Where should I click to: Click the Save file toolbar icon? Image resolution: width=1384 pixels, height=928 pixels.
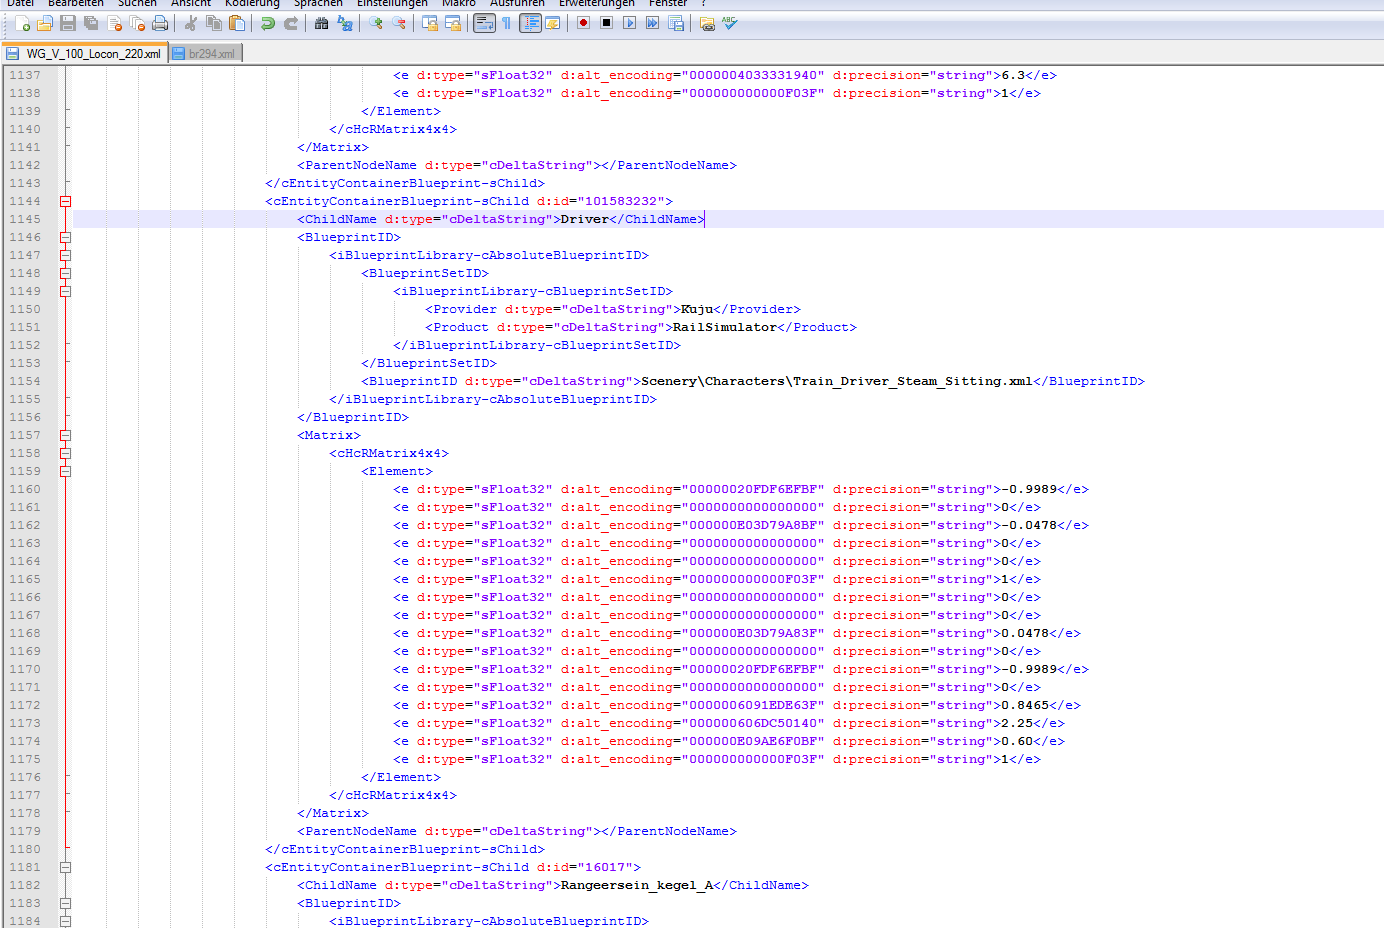coord(68,23)
